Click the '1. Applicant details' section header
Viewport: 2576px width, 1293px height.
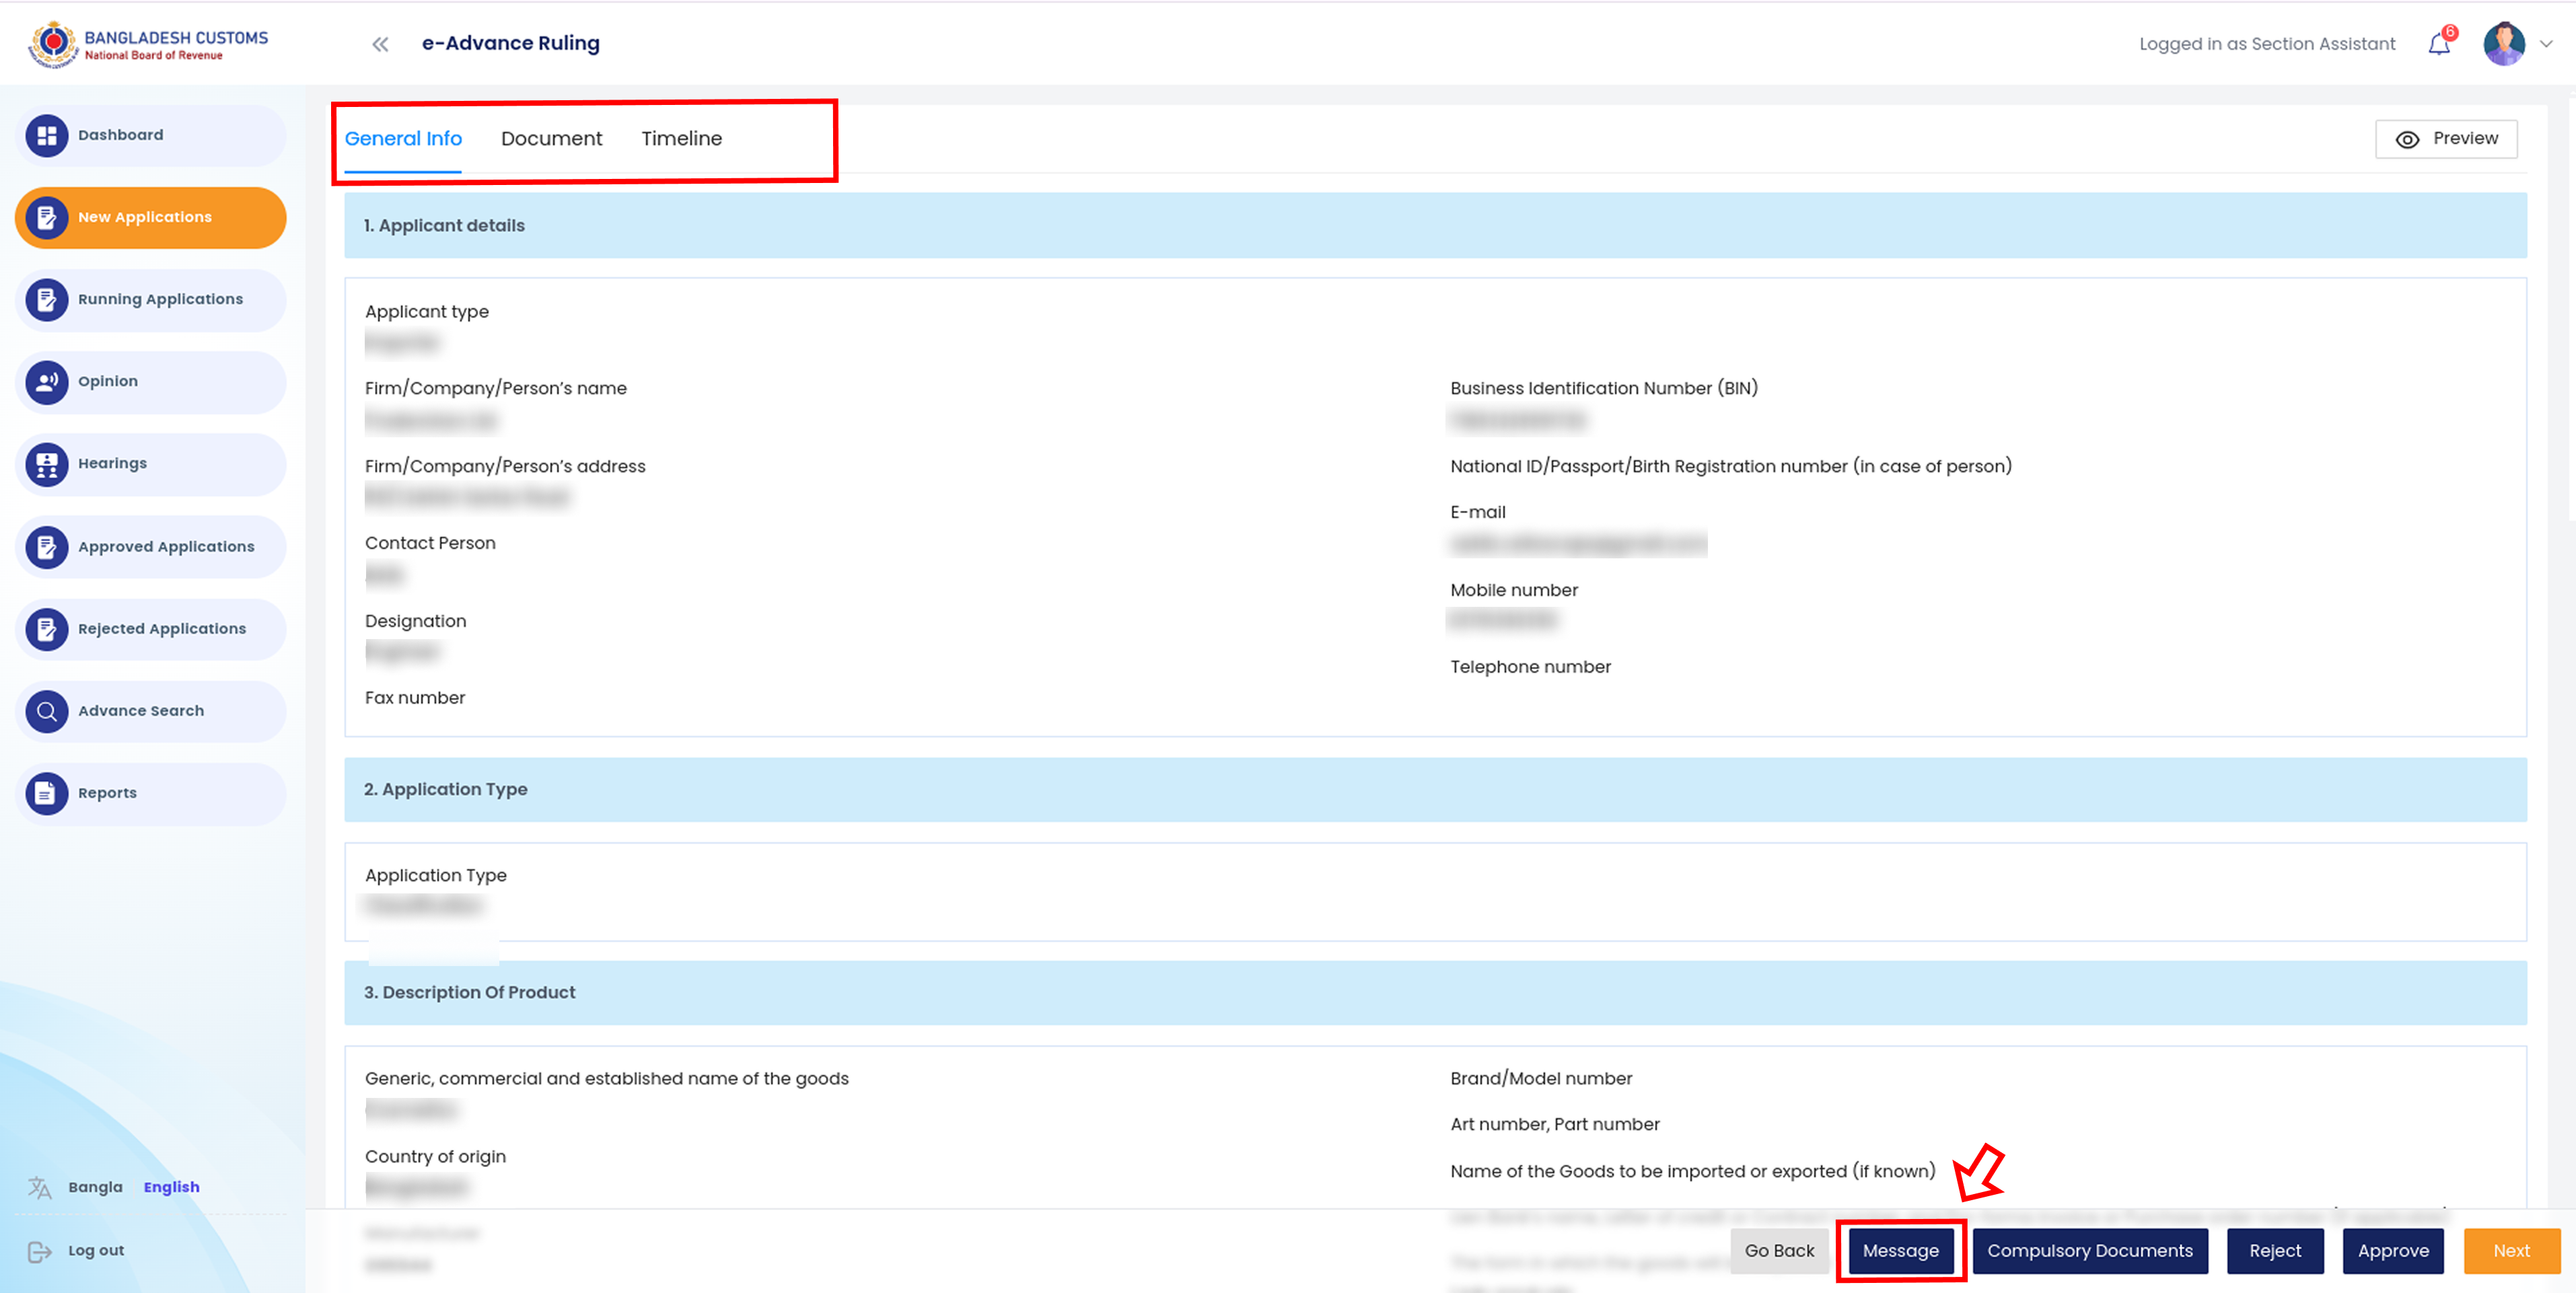1435,225
